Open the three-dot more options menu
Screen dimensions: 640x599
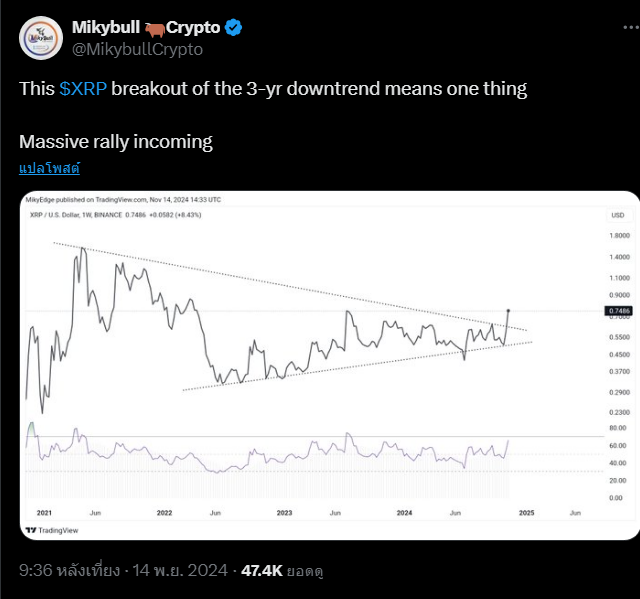pos(631,27)
